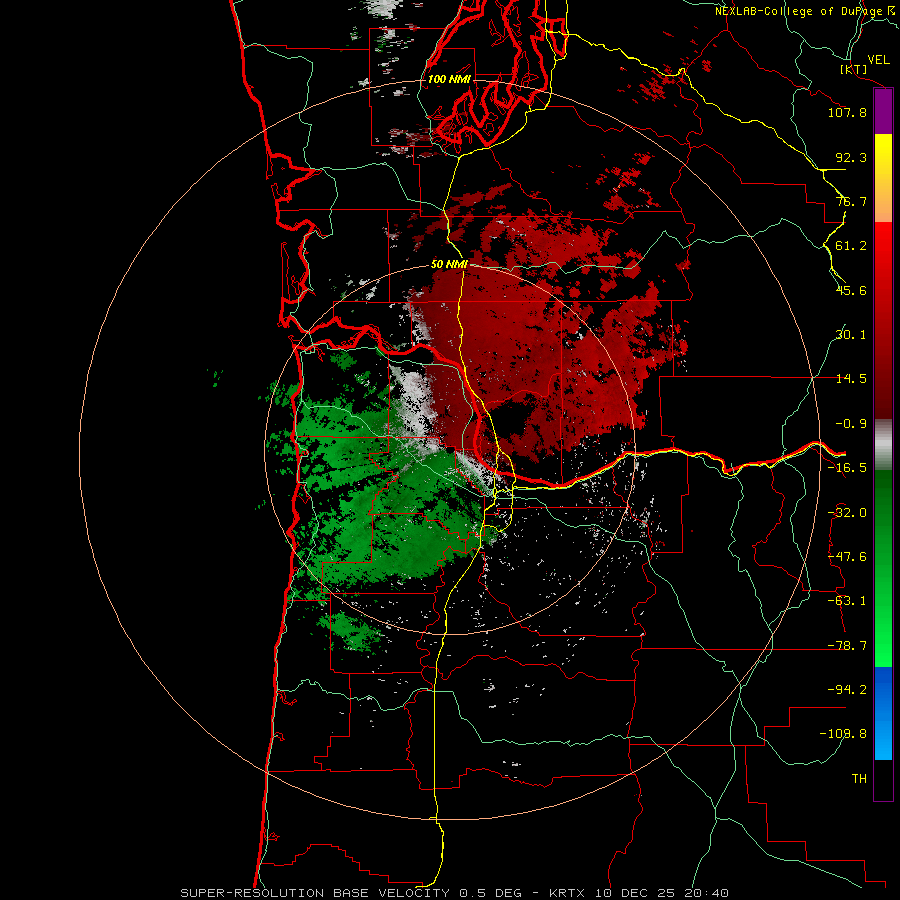Click the -109.8 legend value
The width and height of the screenshot is (900, 900).
pos(843,734)
